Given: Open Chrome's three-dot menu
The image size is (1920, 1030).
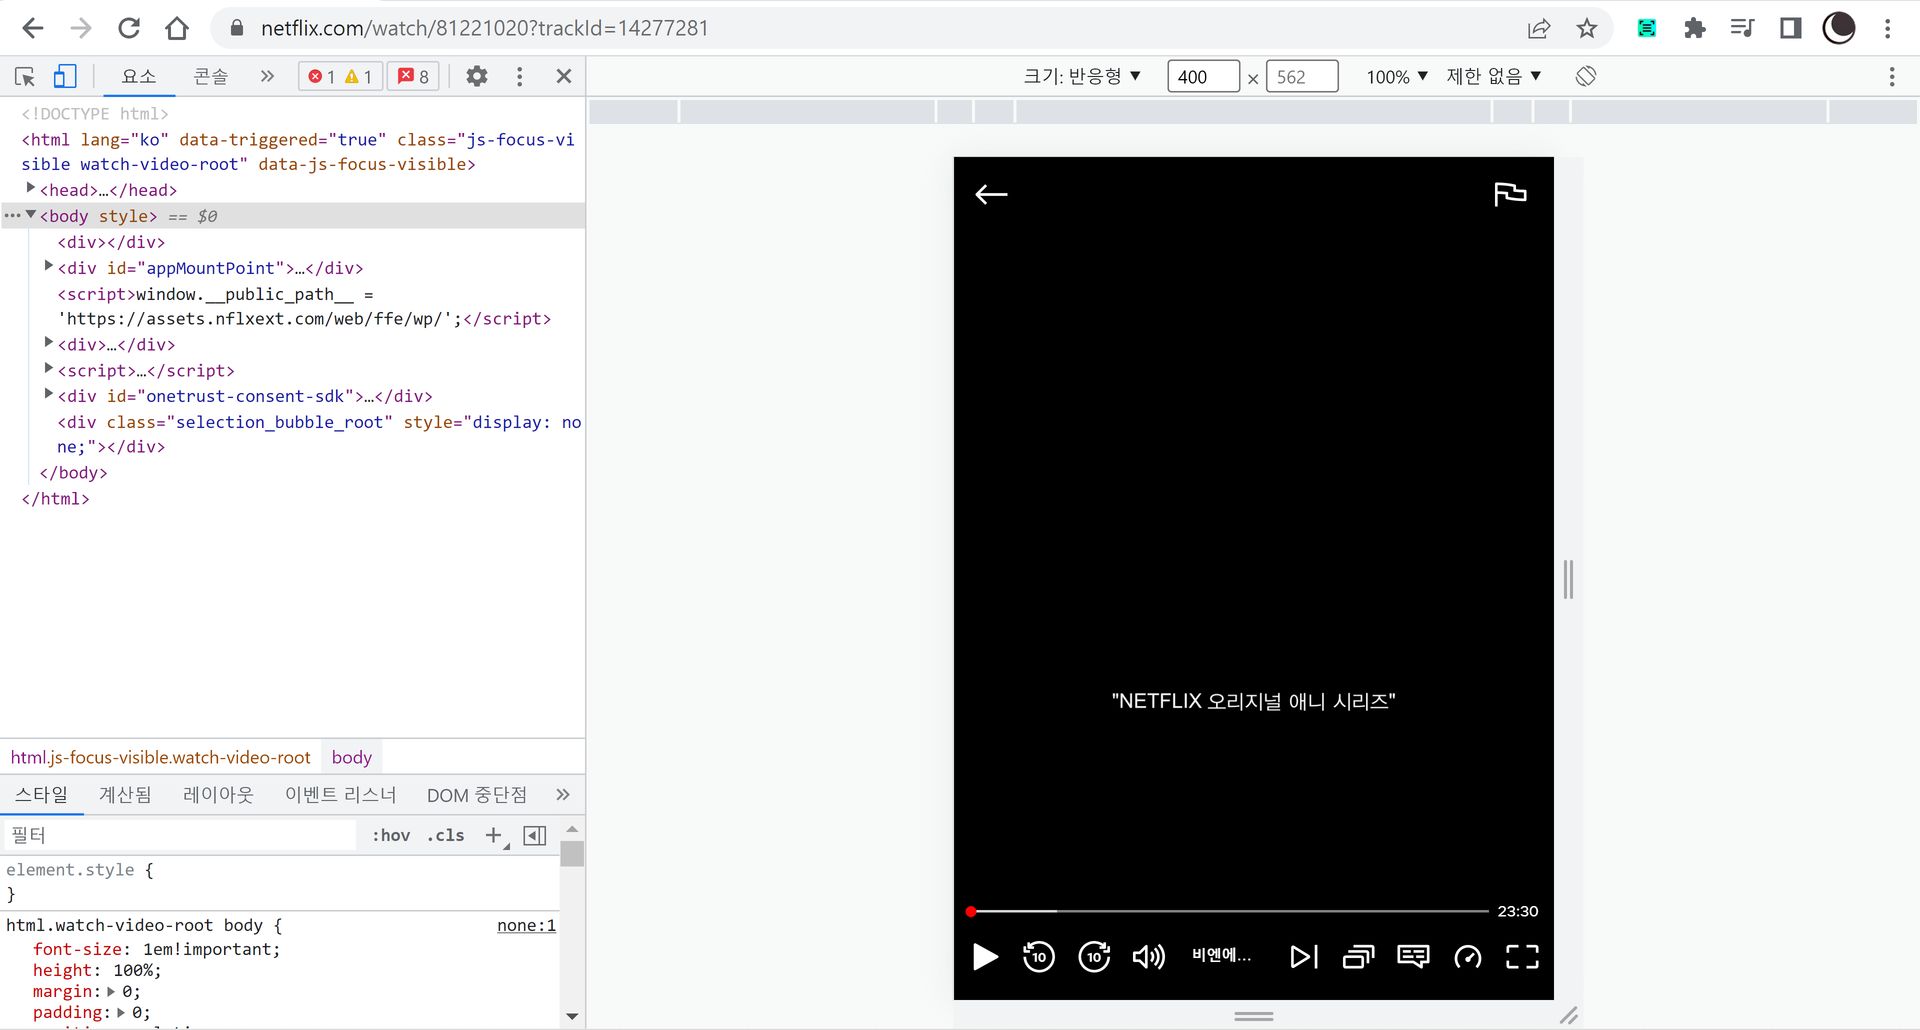Looking at the screenshot, I should pos(1888,28).
